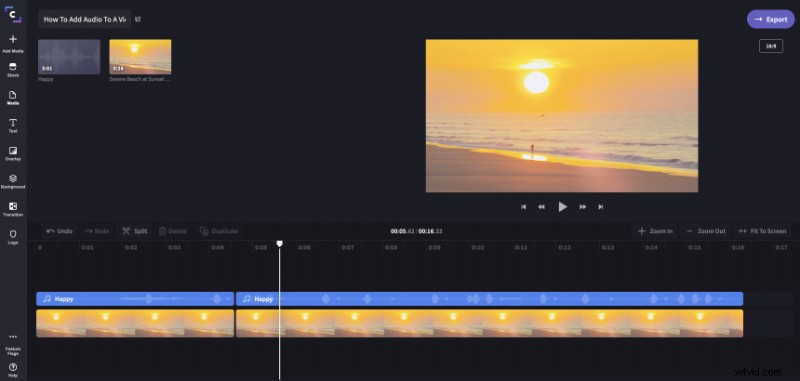Open the Background panel in sidebar
This screenshot has width=800, height=381.
click(x=13, y=182)
